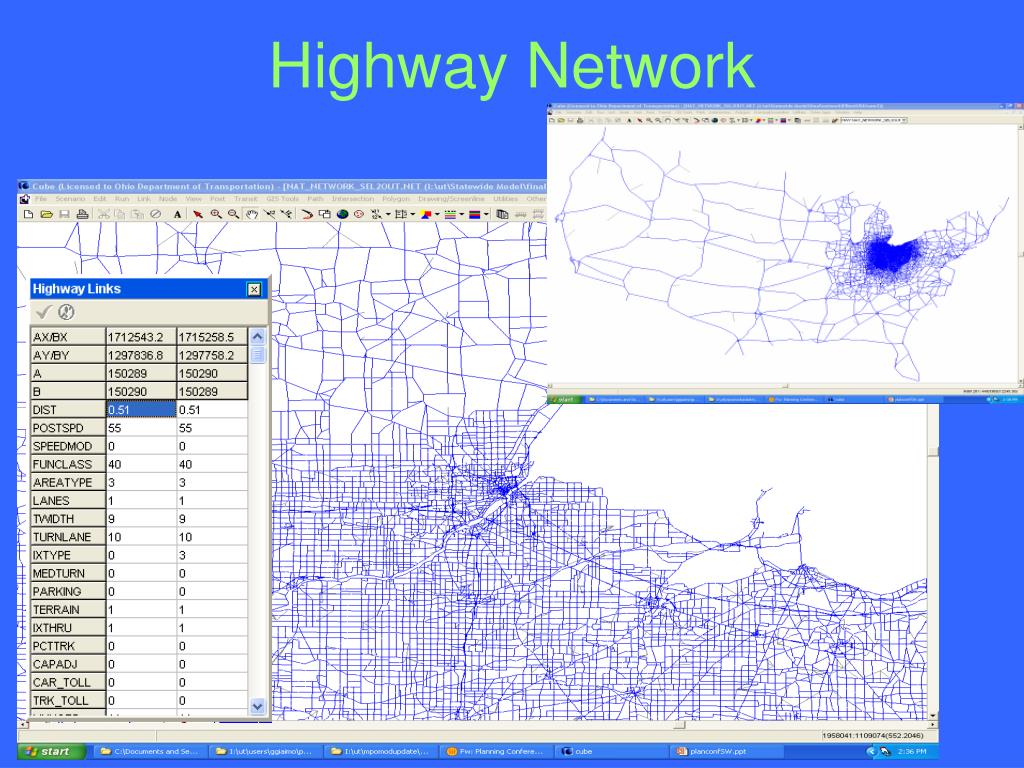Screen dimensions: 1024x768
Task: Click the globe icon in toolbar
Action: click(342, 214)
